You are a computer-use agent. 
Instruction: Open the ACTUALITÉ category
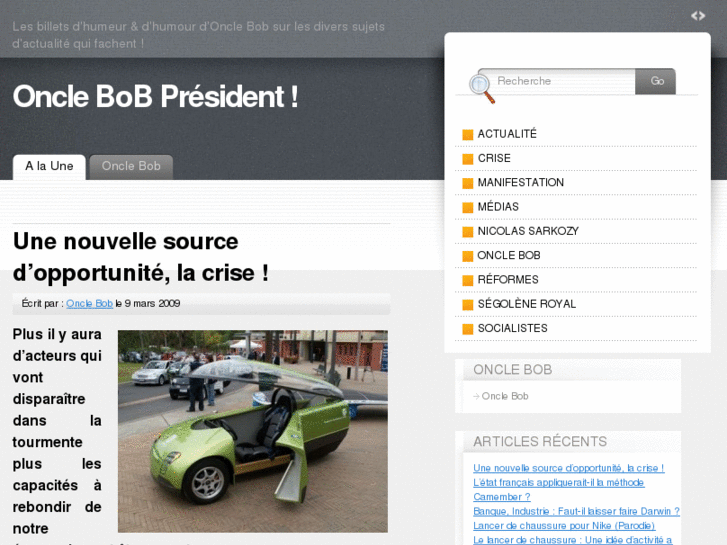pyautogui.click(x=507, y=134)
